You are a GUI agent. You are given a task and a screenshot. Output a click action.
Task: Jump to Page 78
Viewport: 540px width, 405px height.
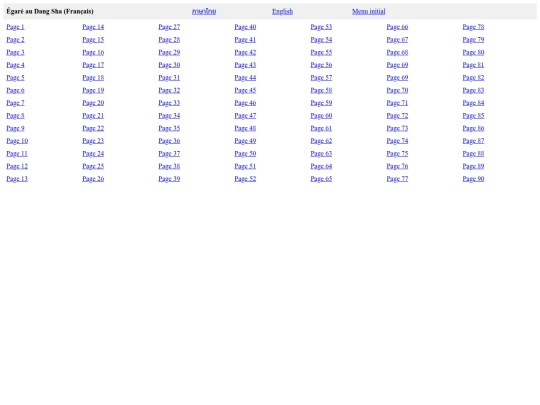[473, 27]
